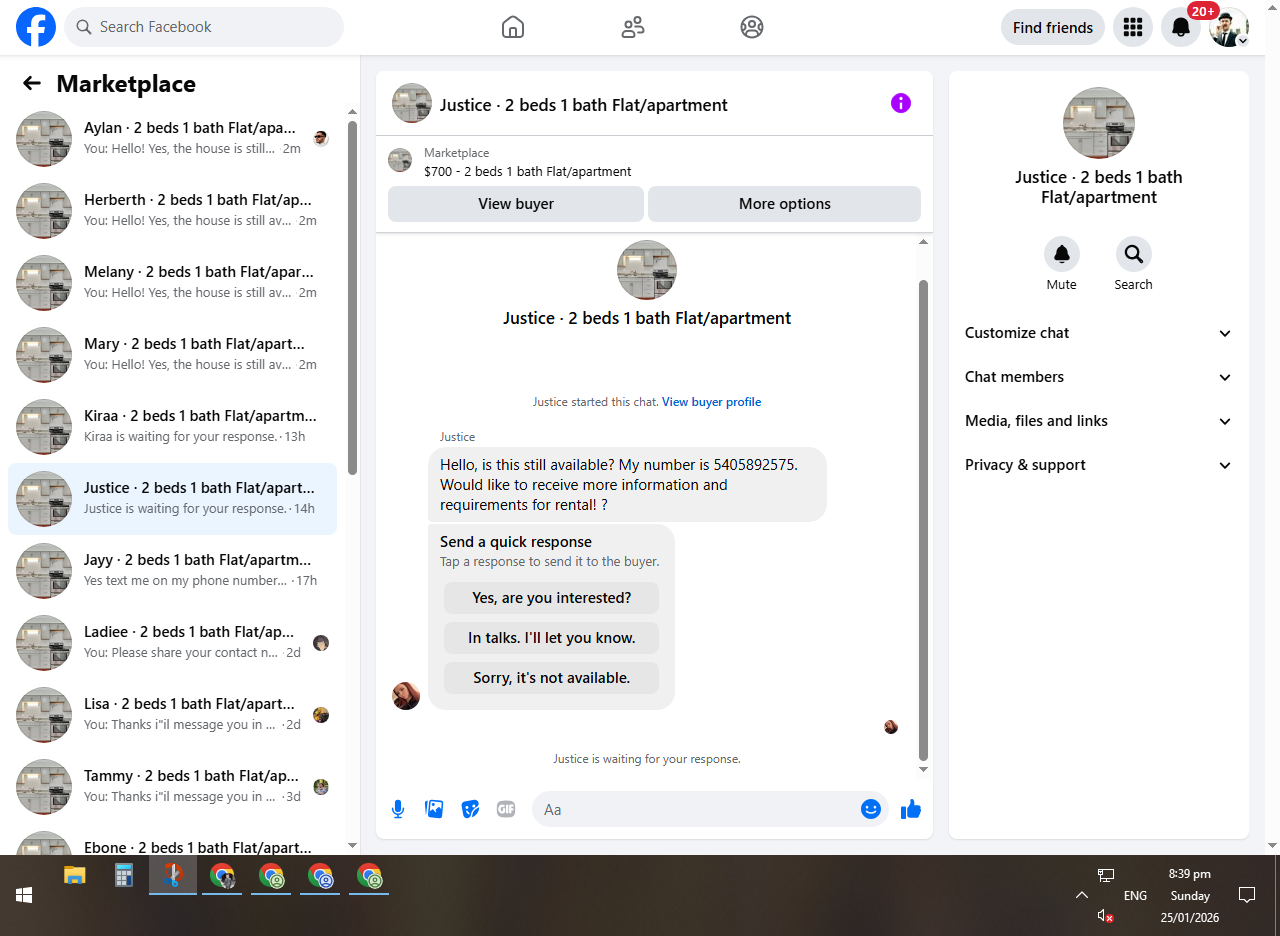Go back using the Marketplace back arrow
Viewport: 1280px width, 936px height.
tap(32, 84)
